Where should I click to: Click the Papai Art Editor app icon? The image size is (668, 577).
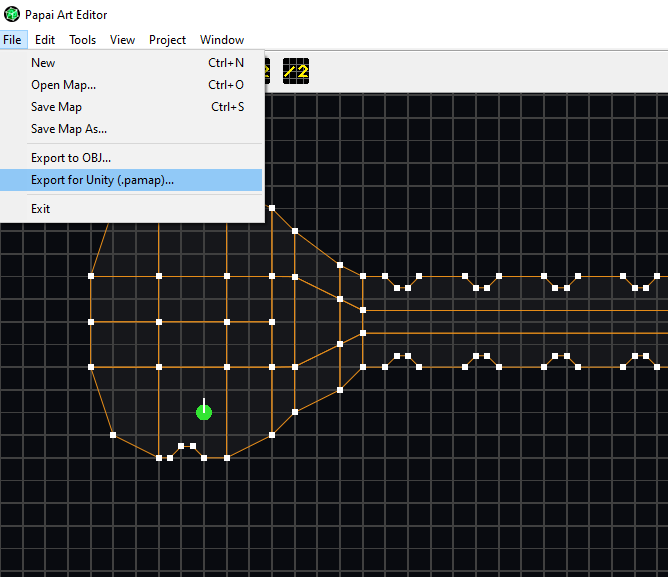pyautogui.click(x=12, y=14)
